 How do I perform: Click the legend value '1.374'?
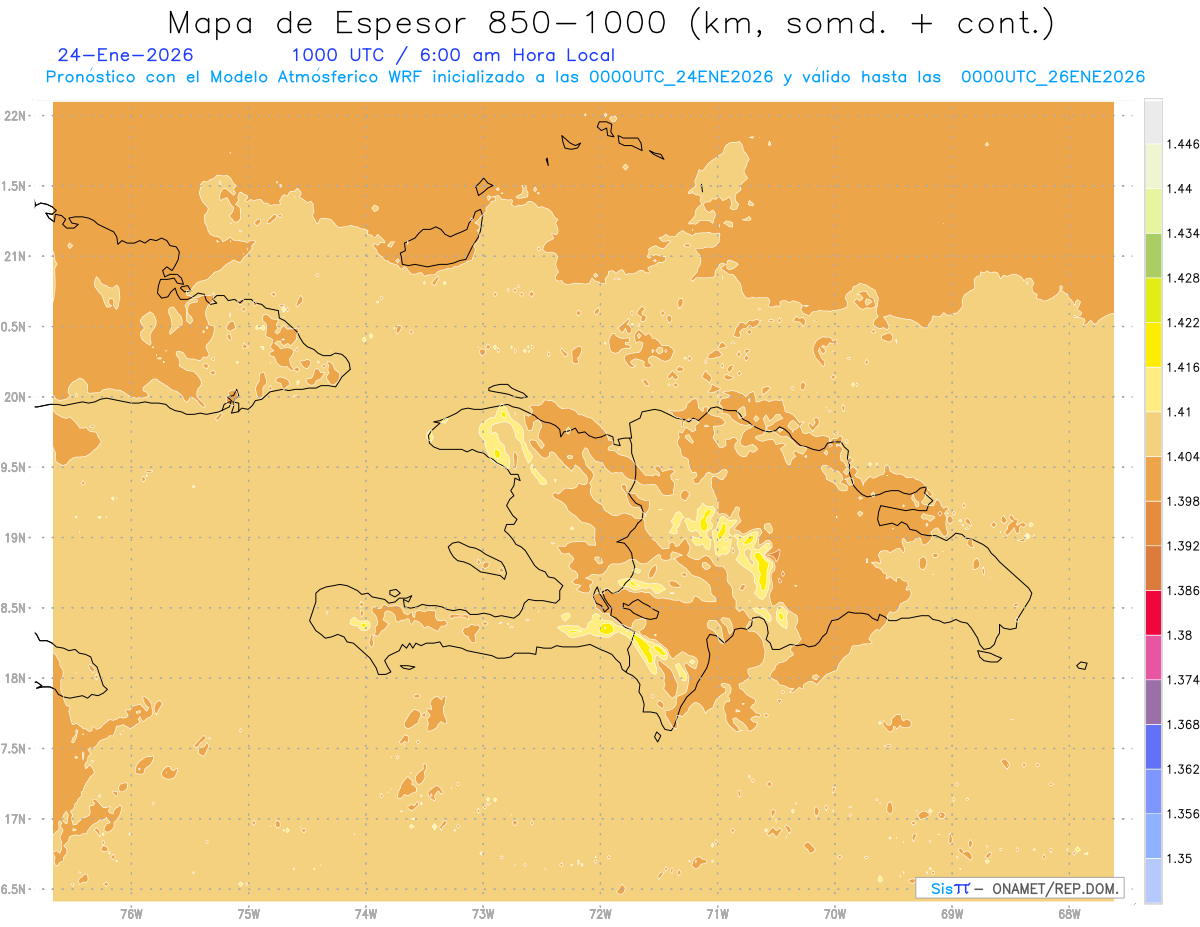point(1185,680)
